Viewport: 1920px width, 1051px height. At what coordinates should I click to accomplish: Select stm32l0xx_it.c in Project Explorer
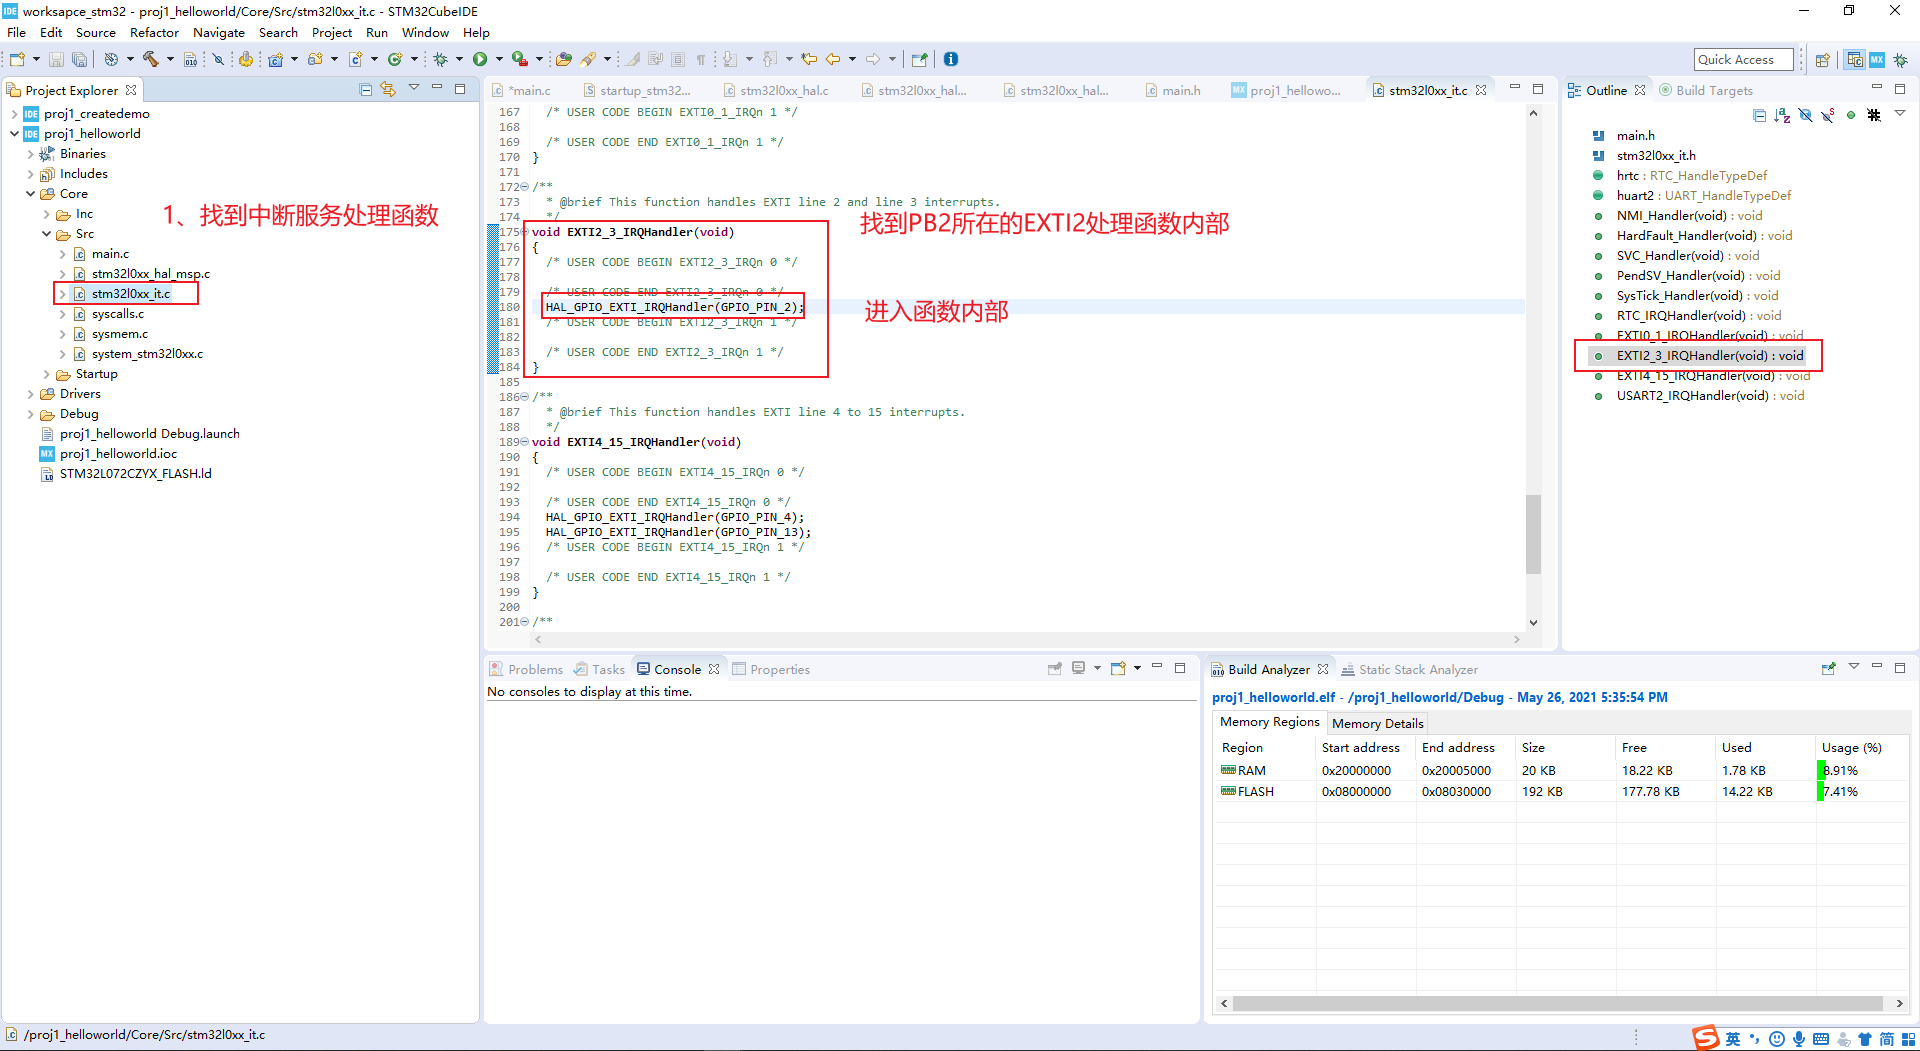pos(130,294)
